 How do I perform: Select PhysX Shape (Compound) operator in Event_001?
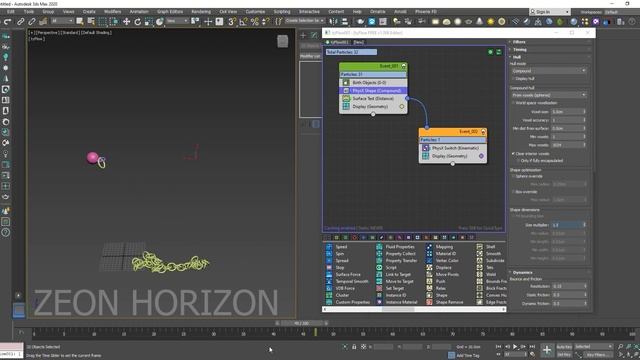(373, 91)
